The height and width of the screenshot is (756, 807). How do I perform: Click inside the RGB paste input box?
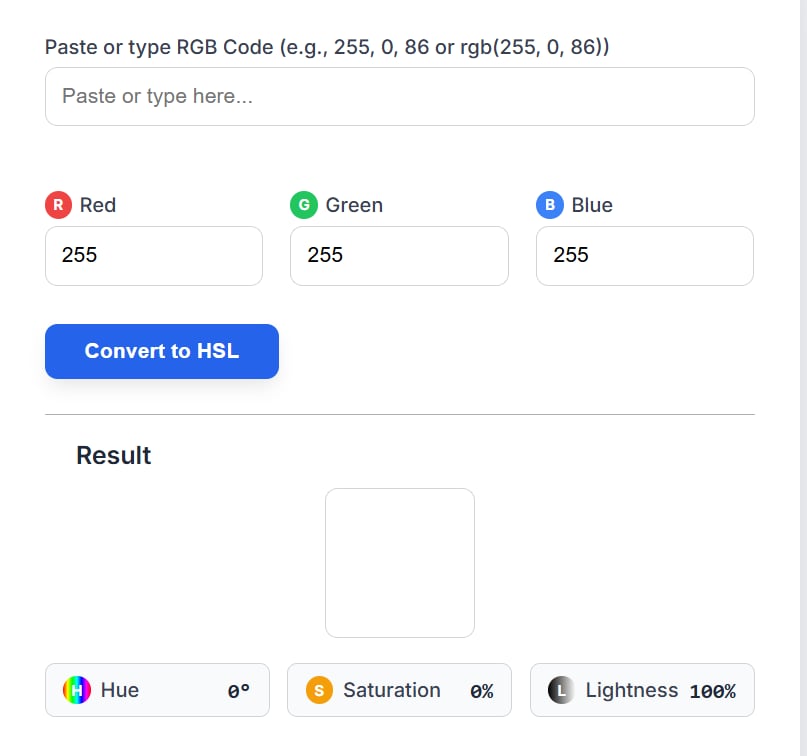[399, 96]
